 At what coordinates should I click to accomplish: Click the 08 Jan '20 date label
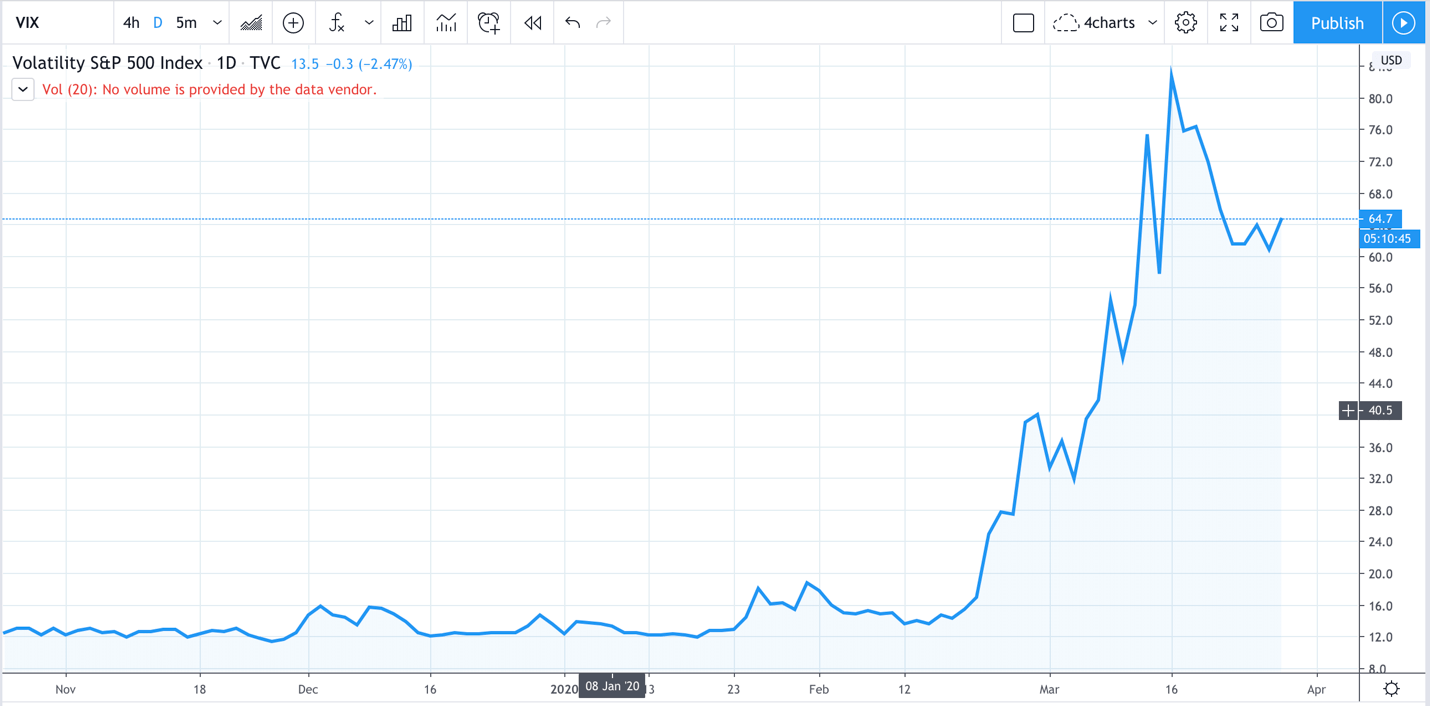click(612, 686)
